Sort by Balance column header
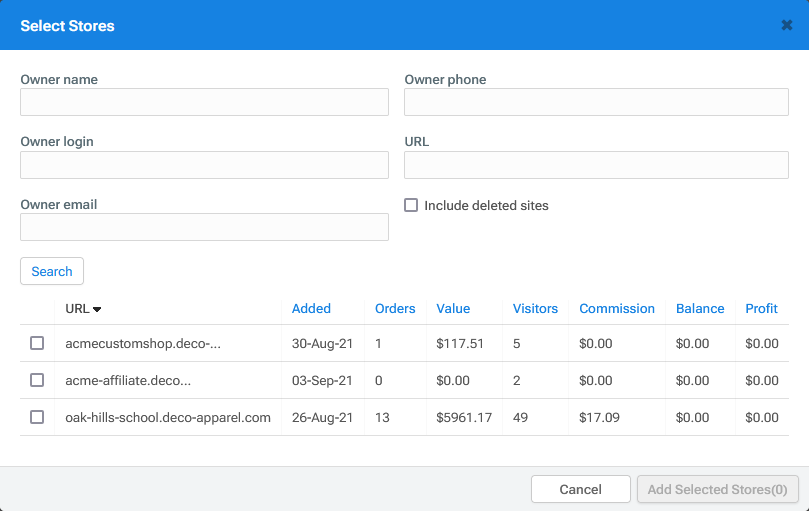This screenshot has height=511, width=809. (700, 308)
